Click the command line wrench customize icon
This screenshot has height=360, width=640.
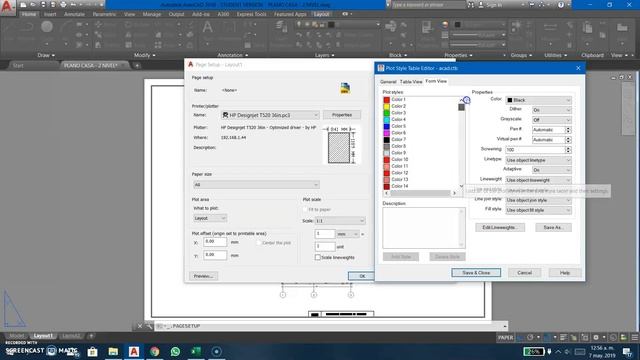tap(149, 326)
